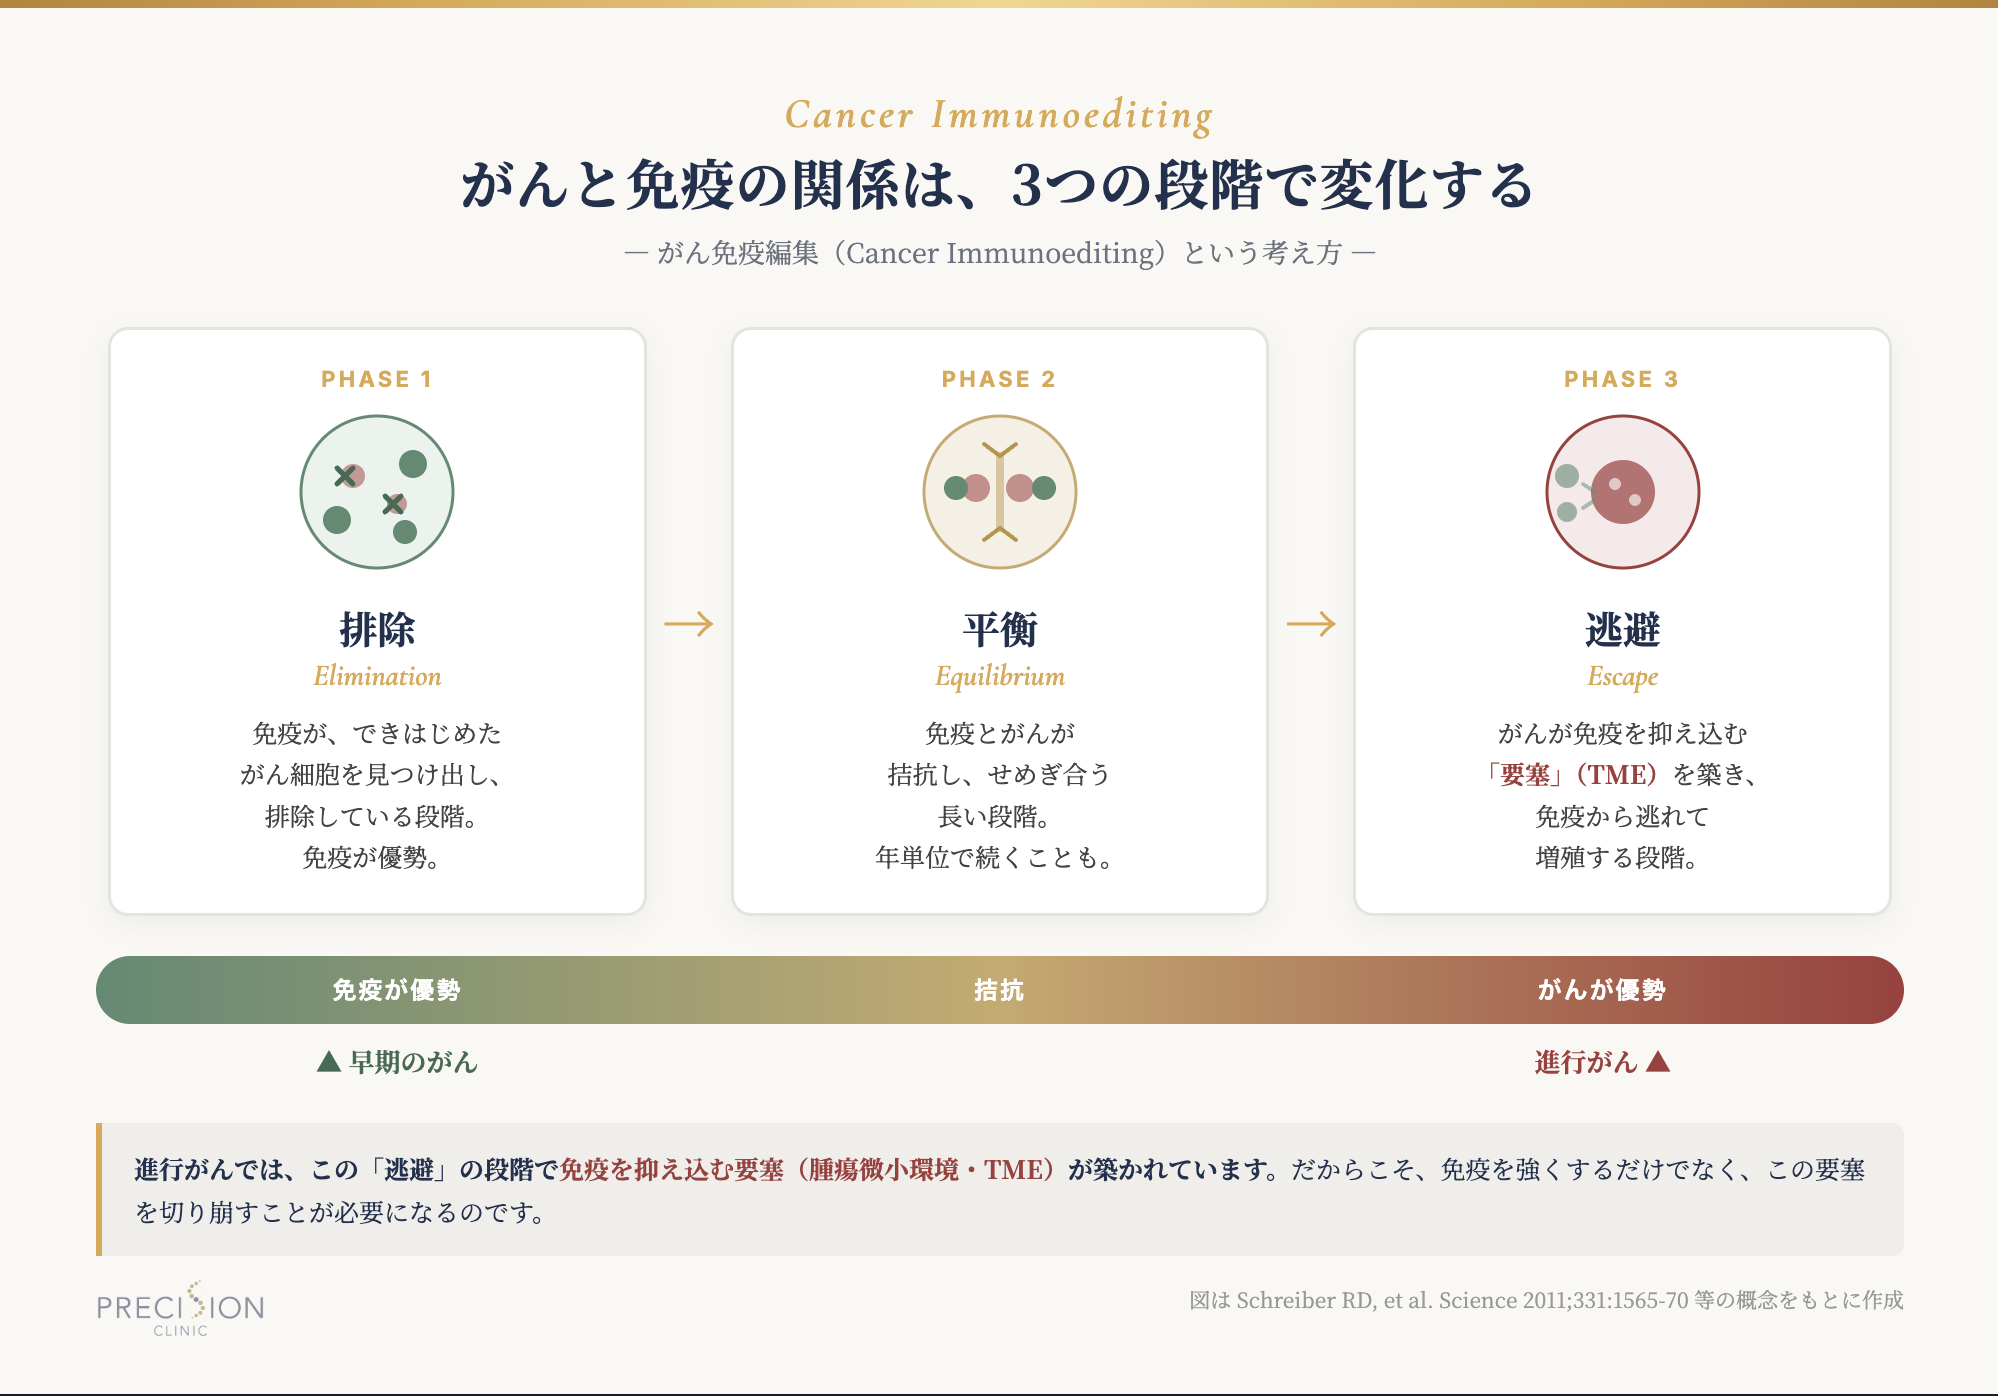
Task: Click the line 拮抗し、せめぎ合う
Action: point(999,775)
